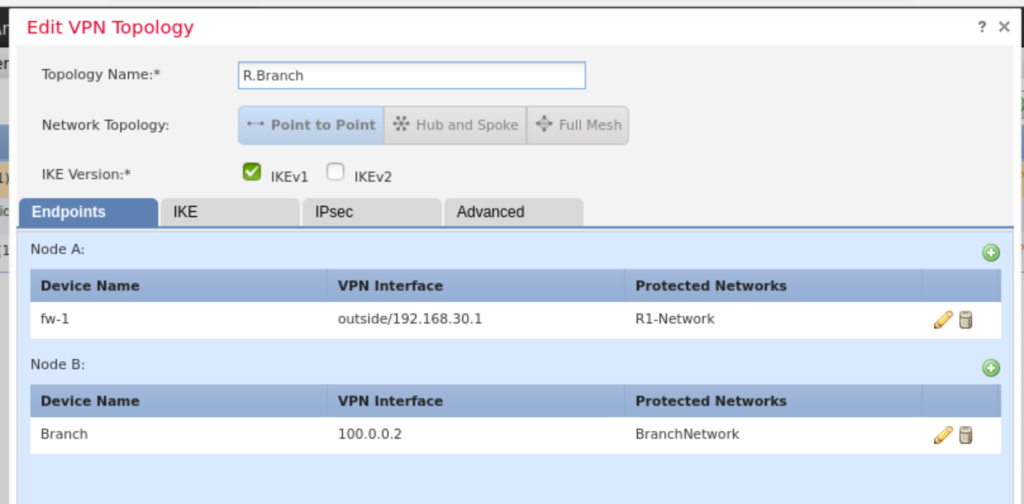
Task: Edit the fw-1 endpoint with pencil icon
Action: pyautogui.click(x=942, y=320)
